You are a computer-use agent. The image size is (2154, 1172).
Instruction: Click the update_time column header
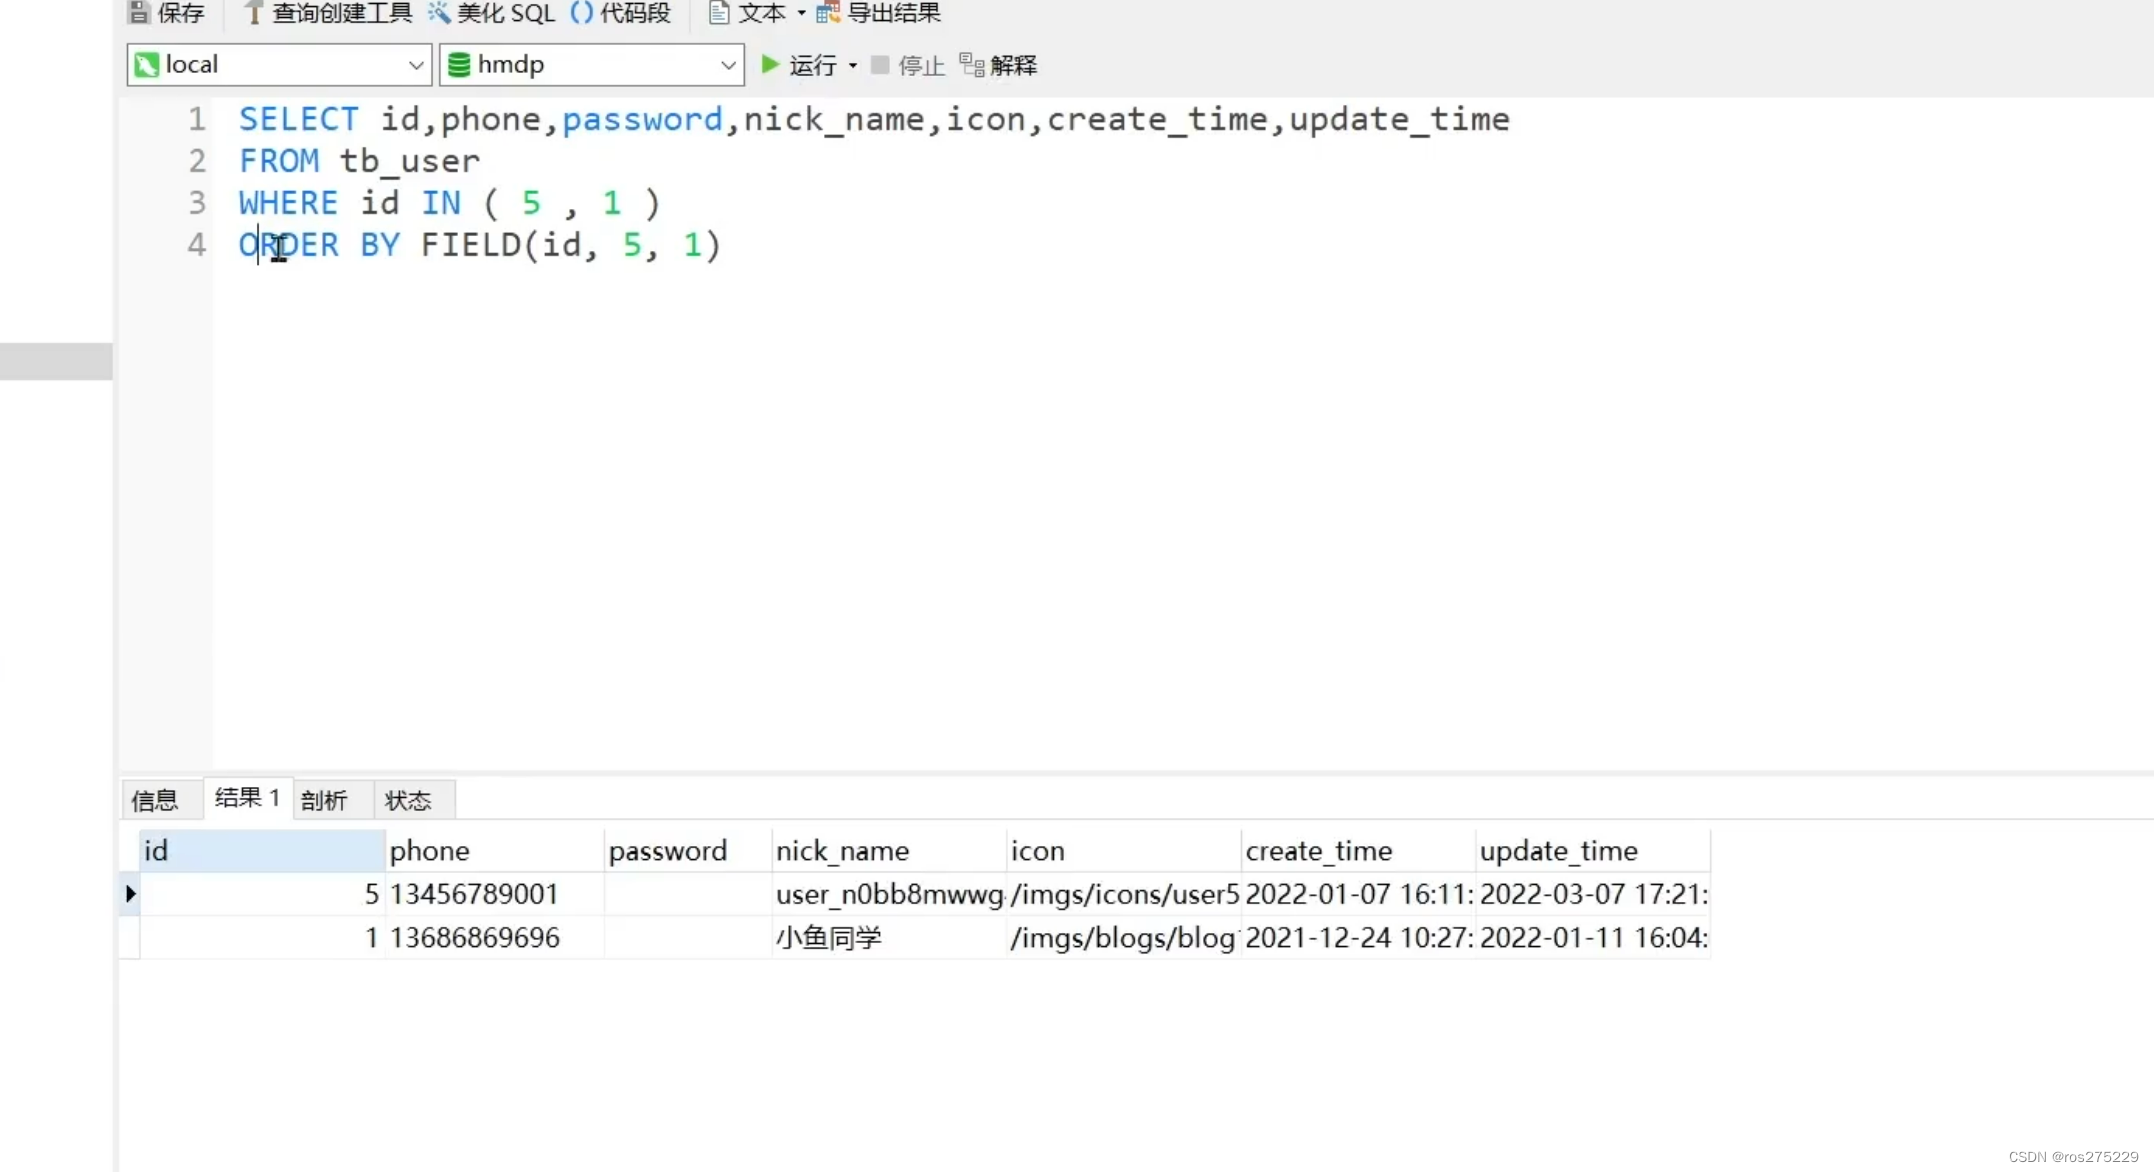tap(1558, 851)
